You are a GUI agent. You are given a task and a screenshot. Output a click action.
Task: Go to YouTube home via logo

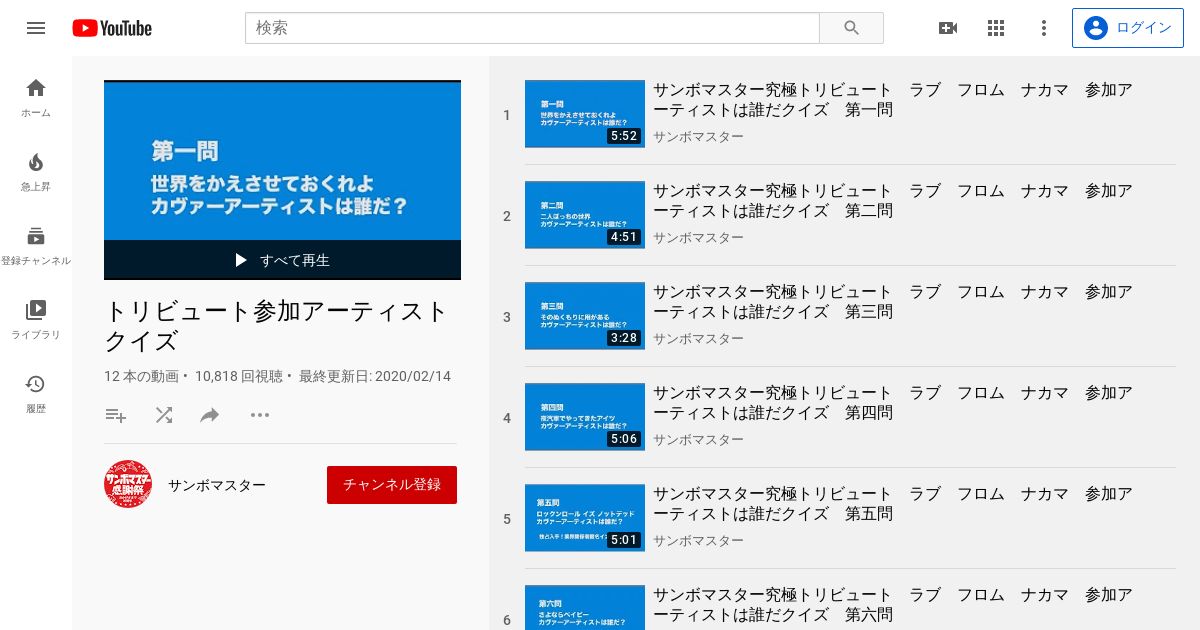[x=112, y=28]
